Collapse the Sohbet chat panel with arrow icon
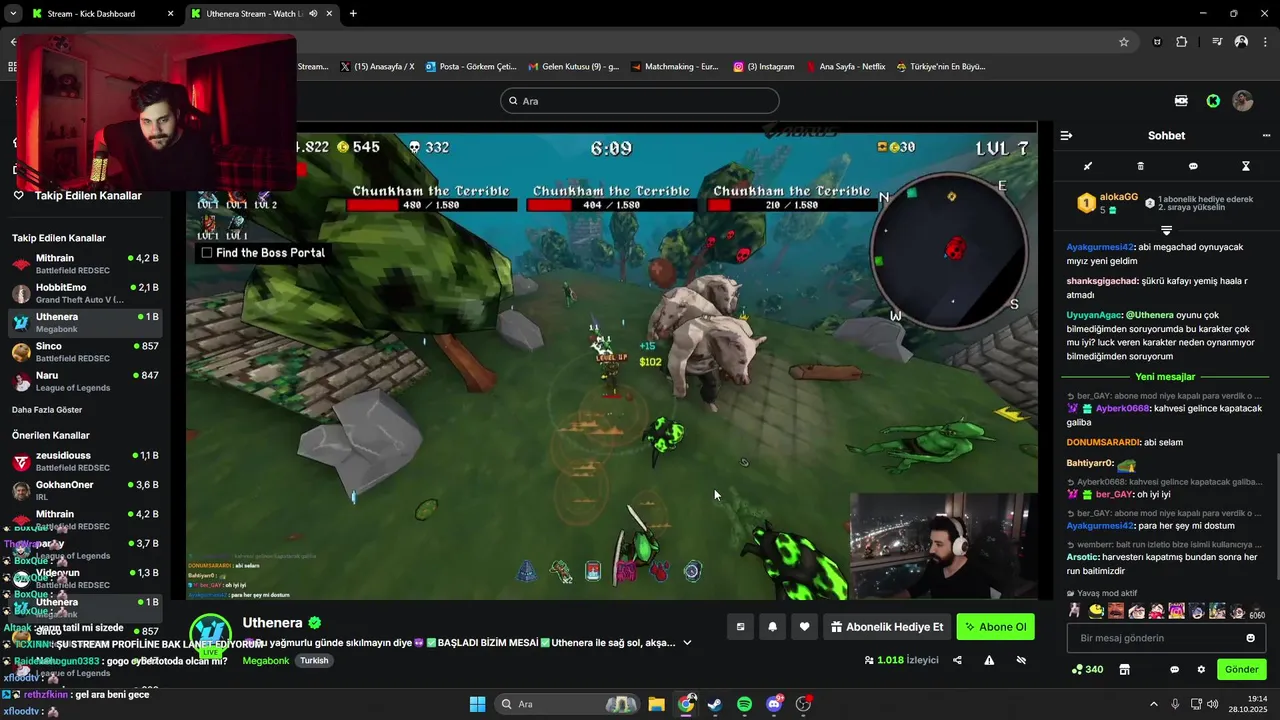 tap(1066, 135)
